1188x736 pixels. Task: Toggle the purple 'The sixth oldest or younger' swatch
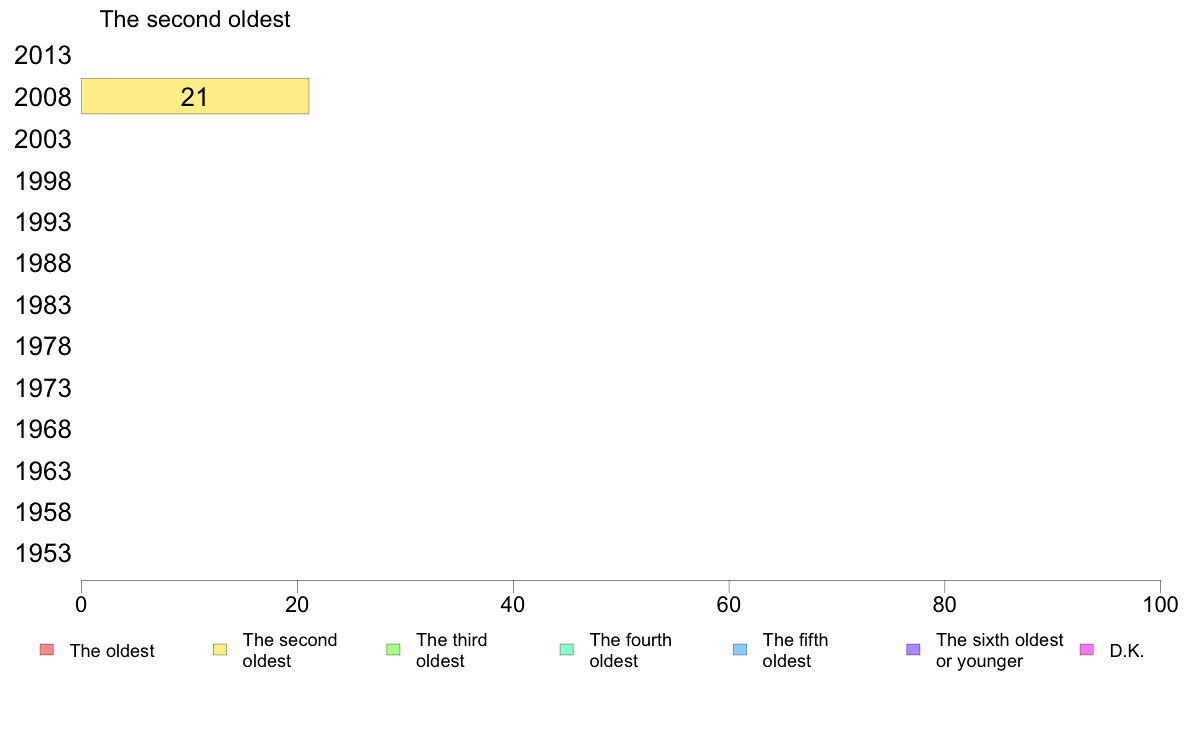click(913, 650)
